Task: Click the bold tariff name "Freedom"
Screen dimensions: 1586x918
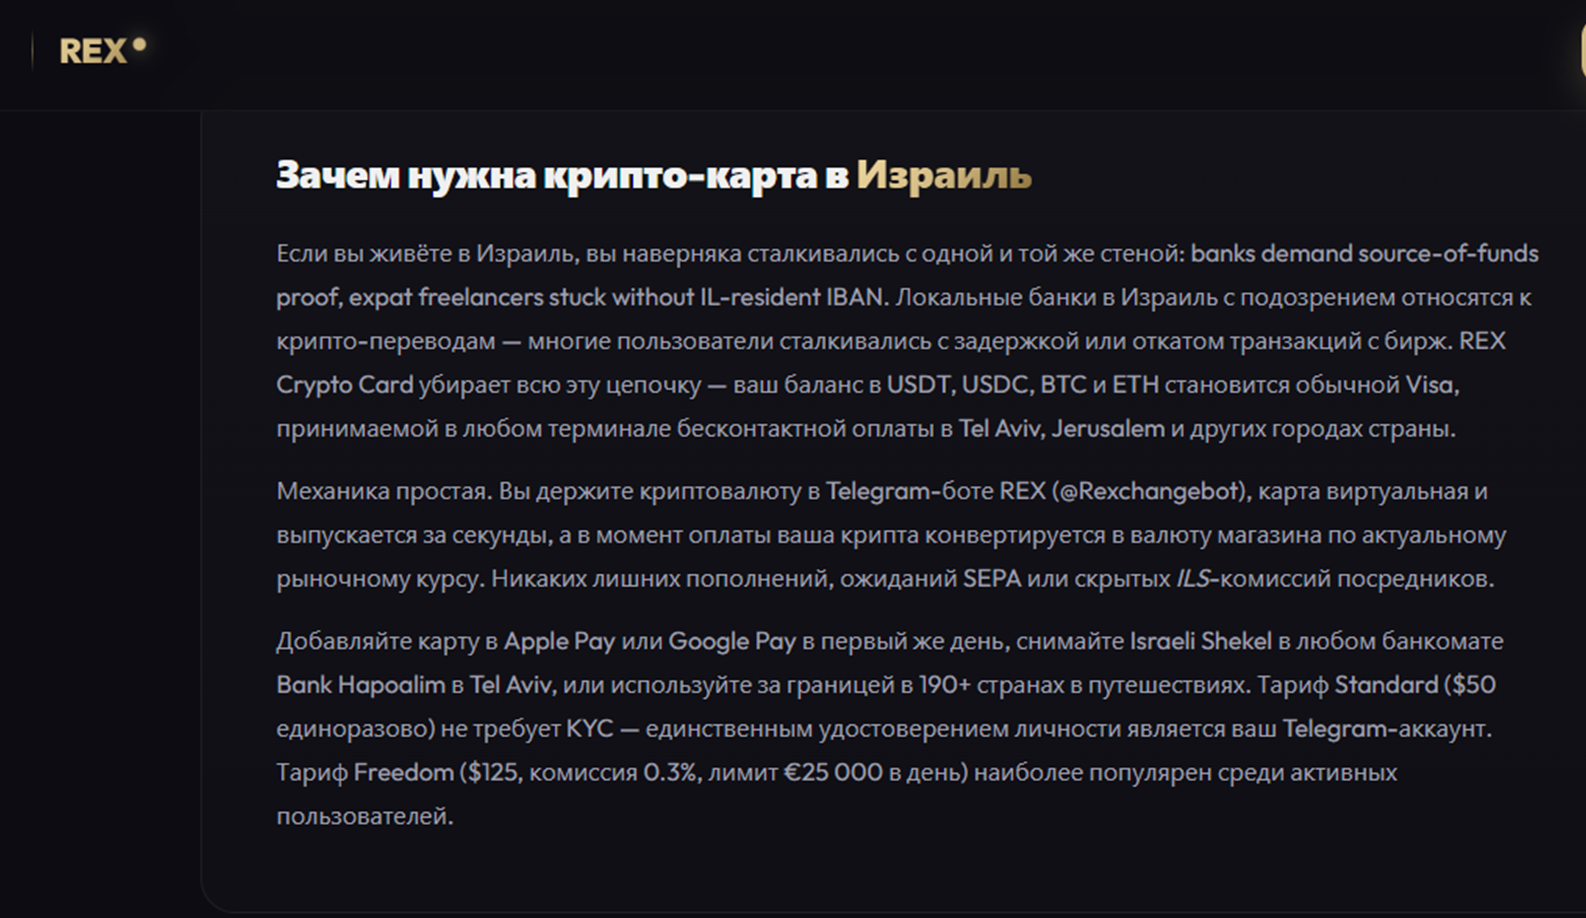Action: point(403,772)
